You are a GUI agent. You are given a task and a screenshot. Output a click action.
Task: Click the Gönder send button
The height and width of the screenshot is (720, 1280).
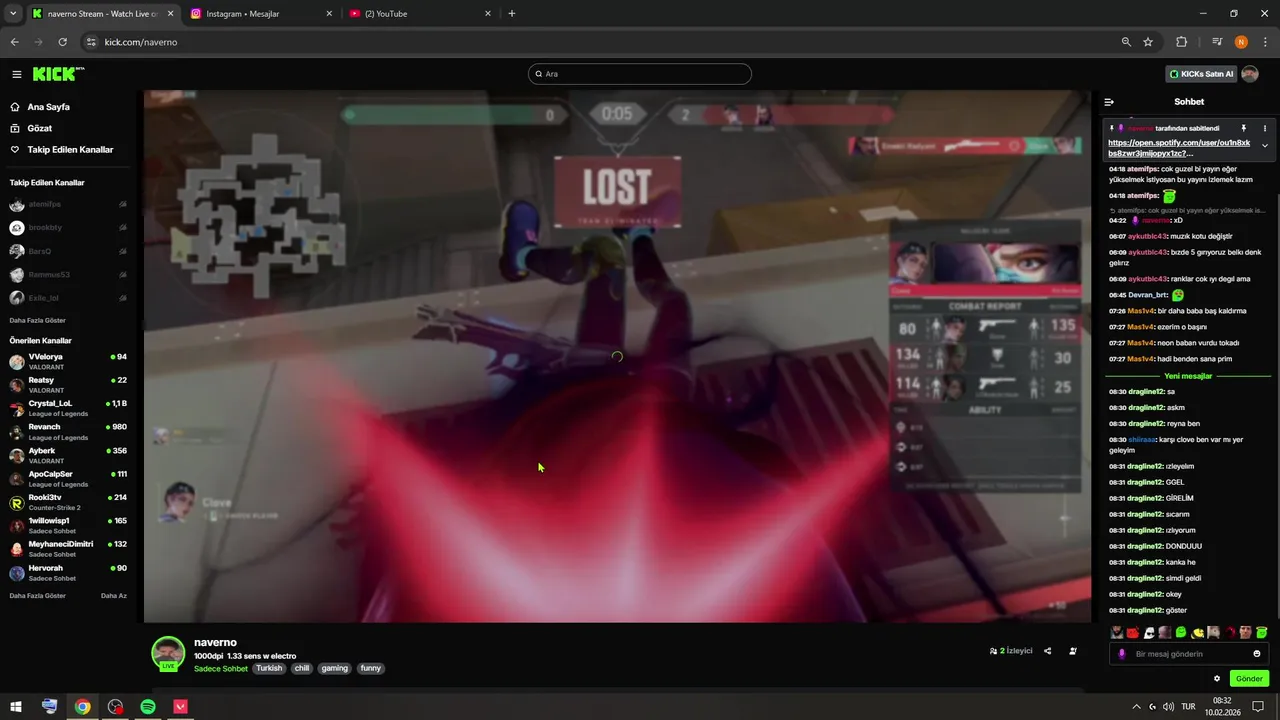pos(1249,679)
